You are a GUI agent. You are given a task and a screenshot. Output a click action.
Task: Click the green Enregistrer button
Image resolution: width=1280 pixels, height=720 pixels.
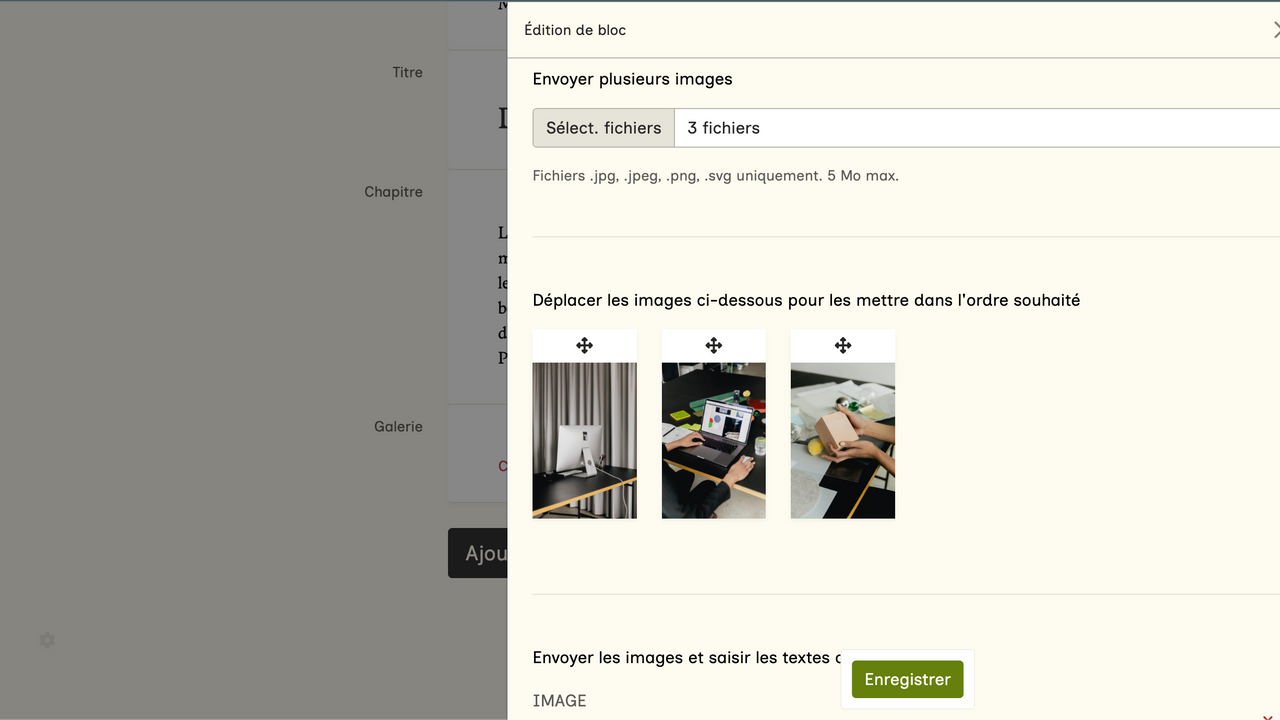tap(907, 679)
